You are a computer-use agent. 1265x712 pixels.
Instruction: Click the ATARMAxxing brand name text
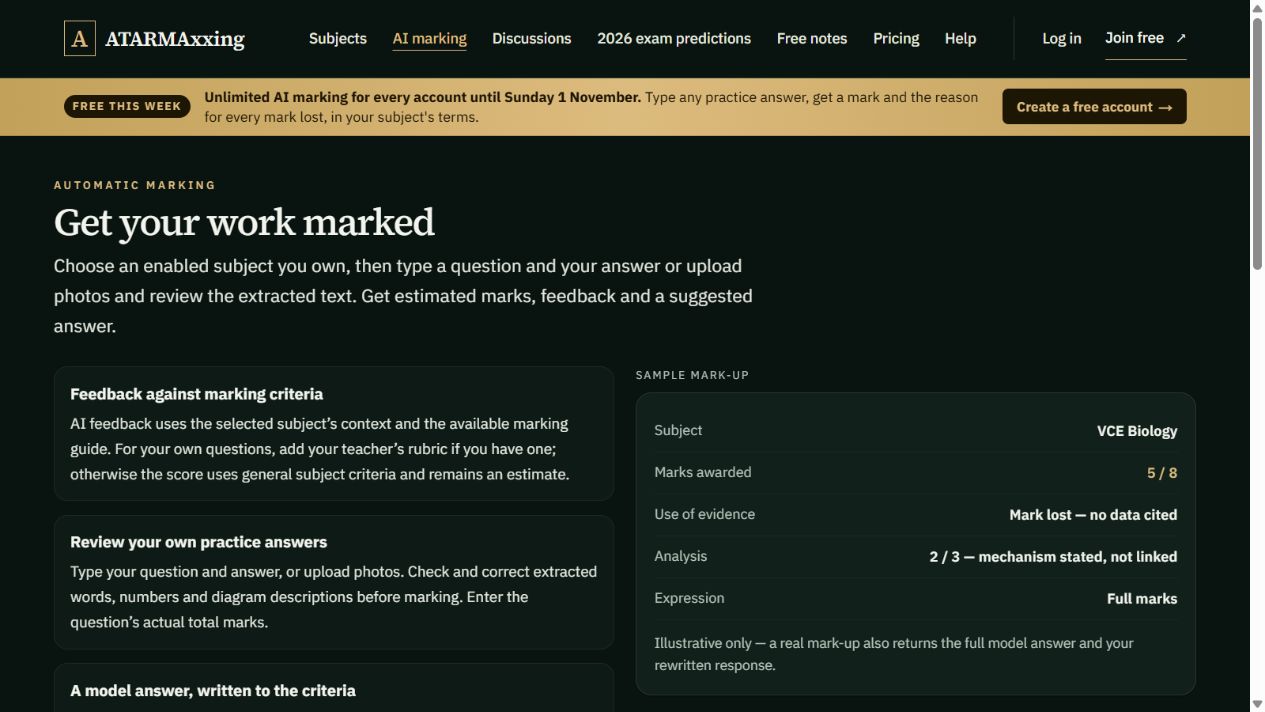tap(175, 39)
